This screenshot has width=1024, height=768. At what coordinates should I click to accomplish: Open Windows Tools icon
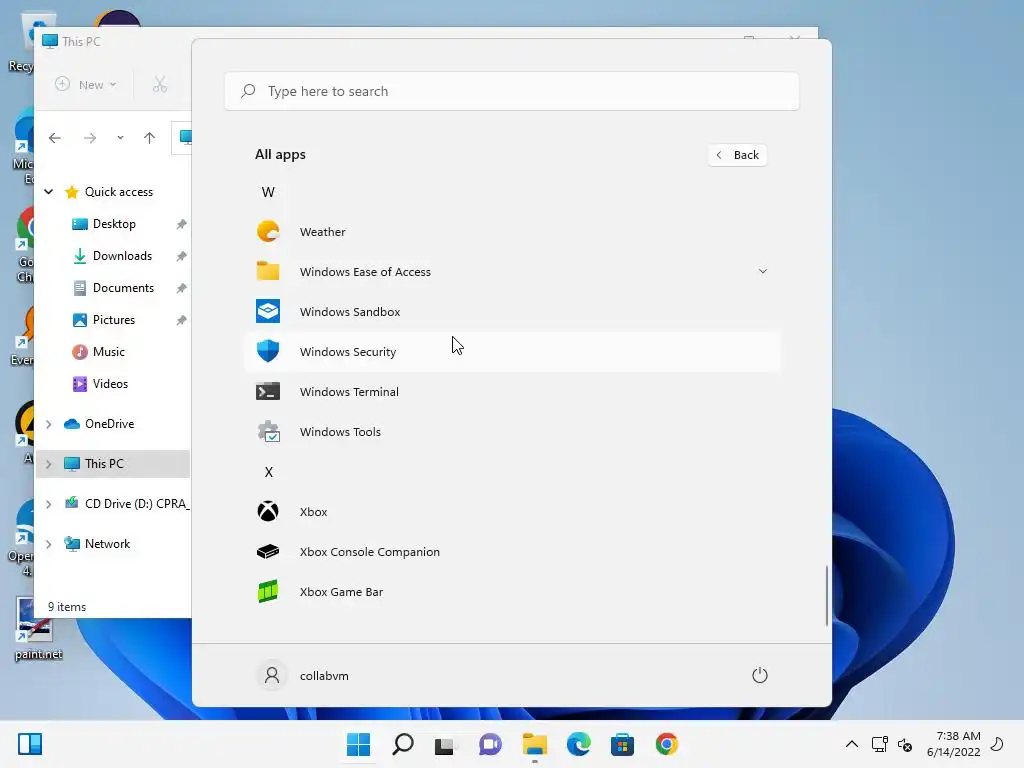[x=268, y=432]
